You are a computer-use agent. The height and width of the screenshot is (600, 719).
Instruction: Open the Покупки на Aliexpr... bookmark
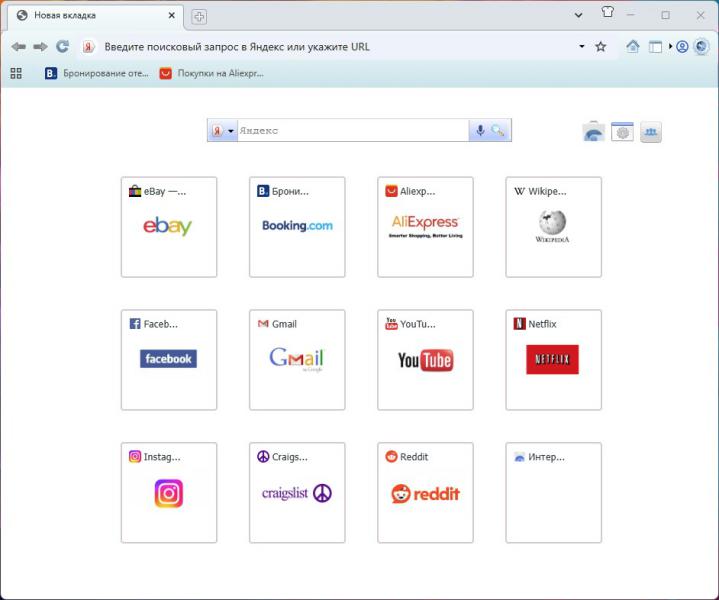[211, 73]
